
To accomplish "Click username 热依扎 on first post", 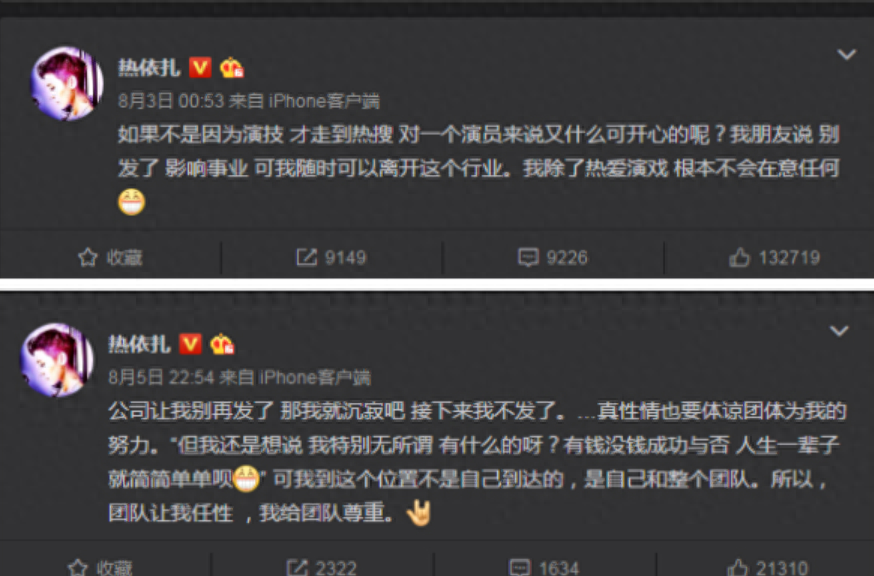I will pos(149,68).
